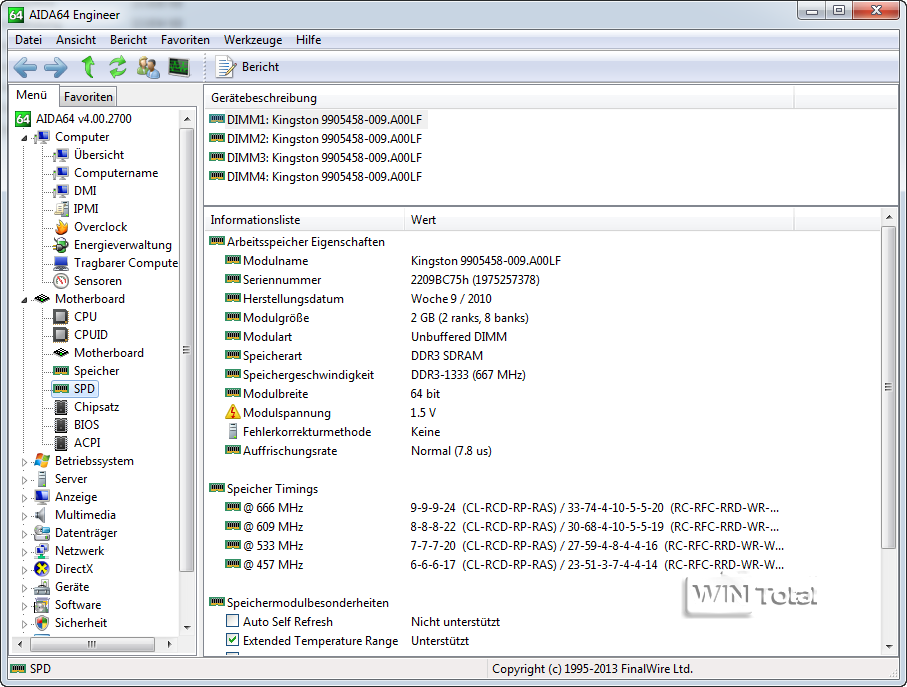This screenshot has height=687, width=907.
Task: Expand the Multimedia node
Action: (24, 515)
